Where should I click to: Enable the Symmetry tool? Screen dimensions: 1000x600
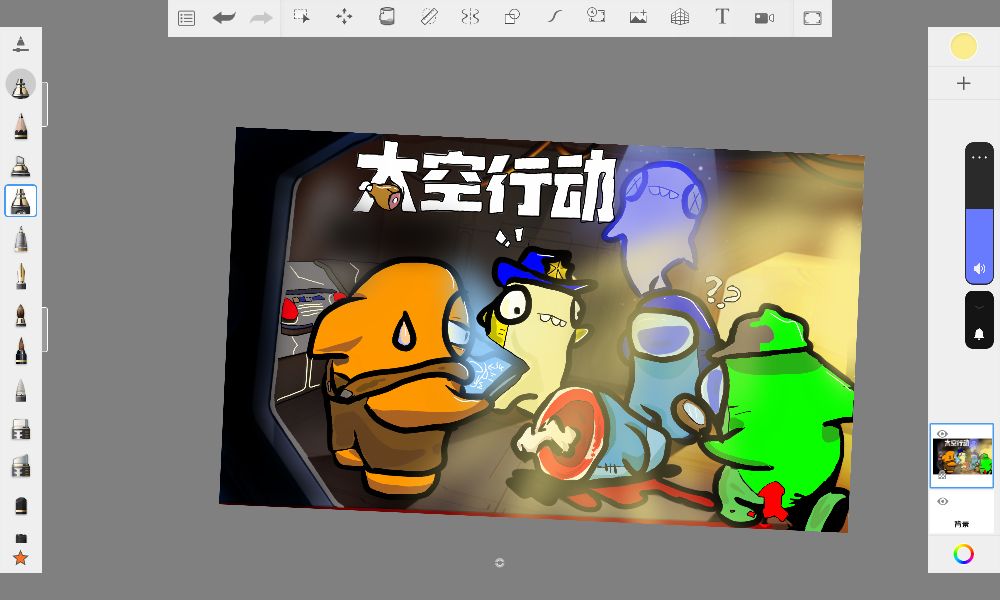pyautogui.click(x=470, y=17)
